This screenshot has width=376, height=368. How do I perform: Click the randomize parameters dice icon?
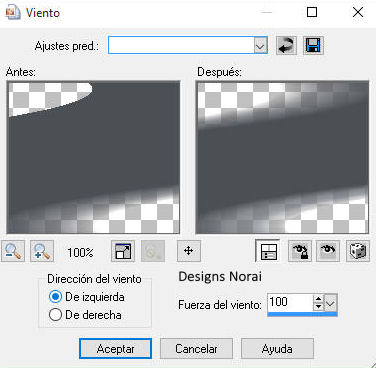click(358, 251)
